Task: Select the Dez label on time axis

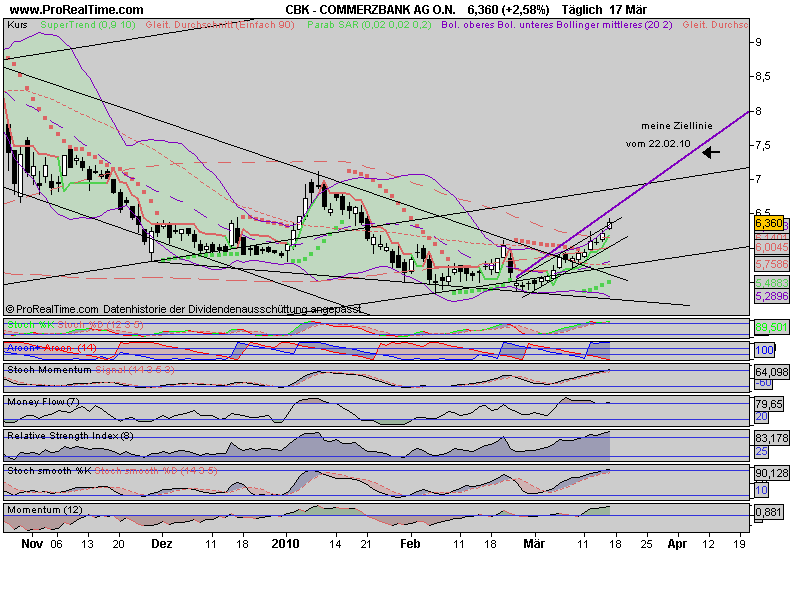Action: coord(162,544)
